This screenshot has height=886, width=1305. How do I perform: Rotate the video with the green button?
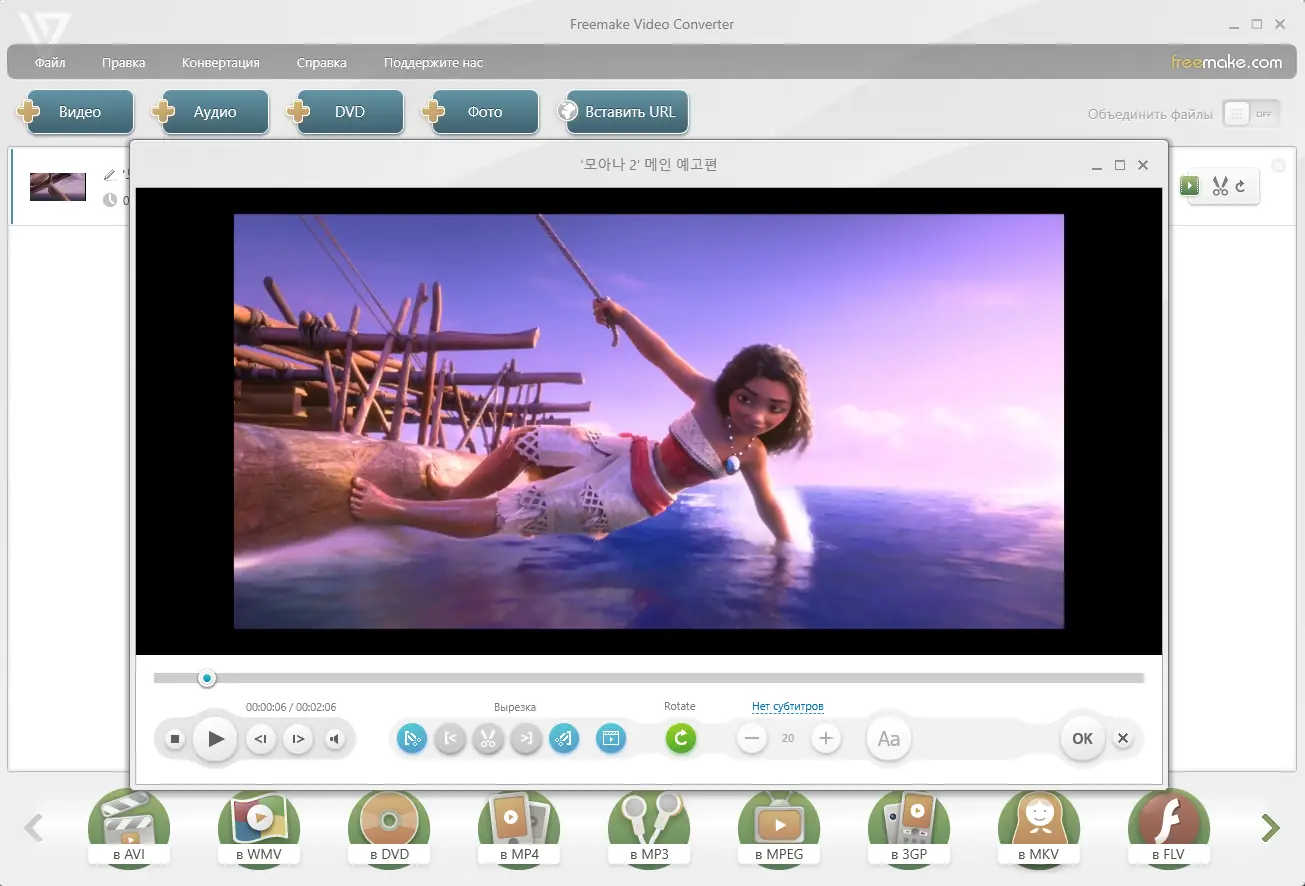(x=681, y=739)
